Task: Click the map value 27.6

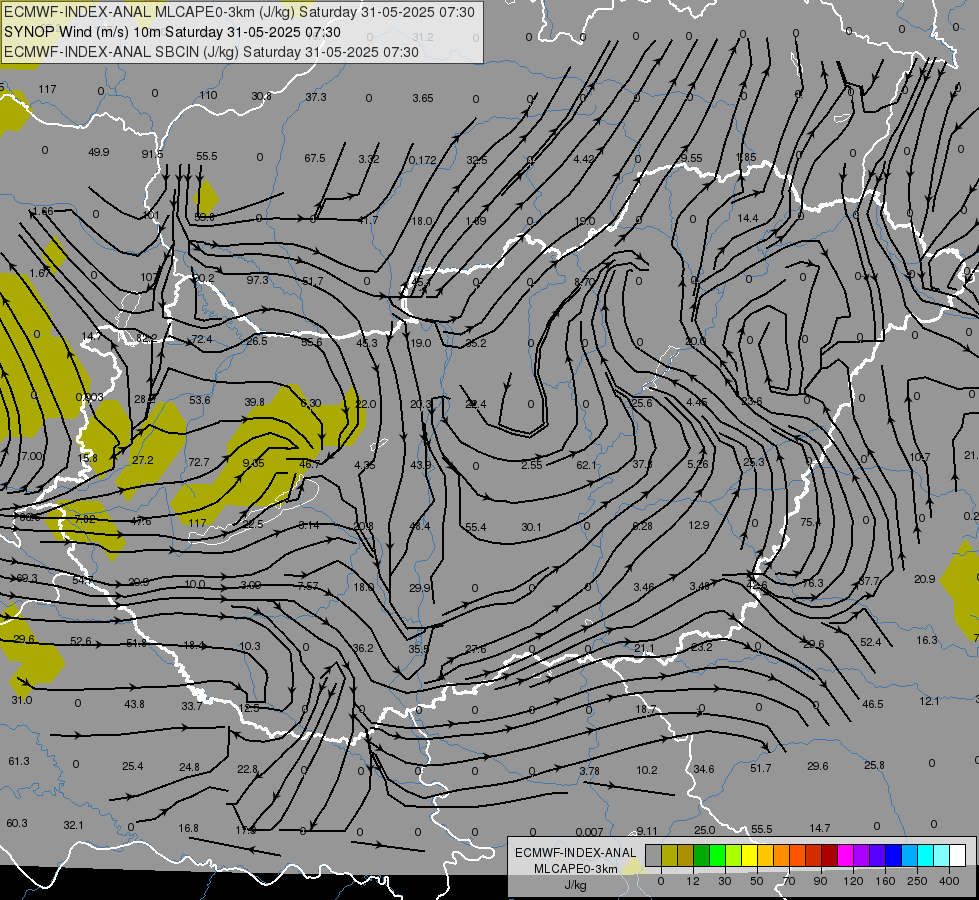Action: [475, 649]
